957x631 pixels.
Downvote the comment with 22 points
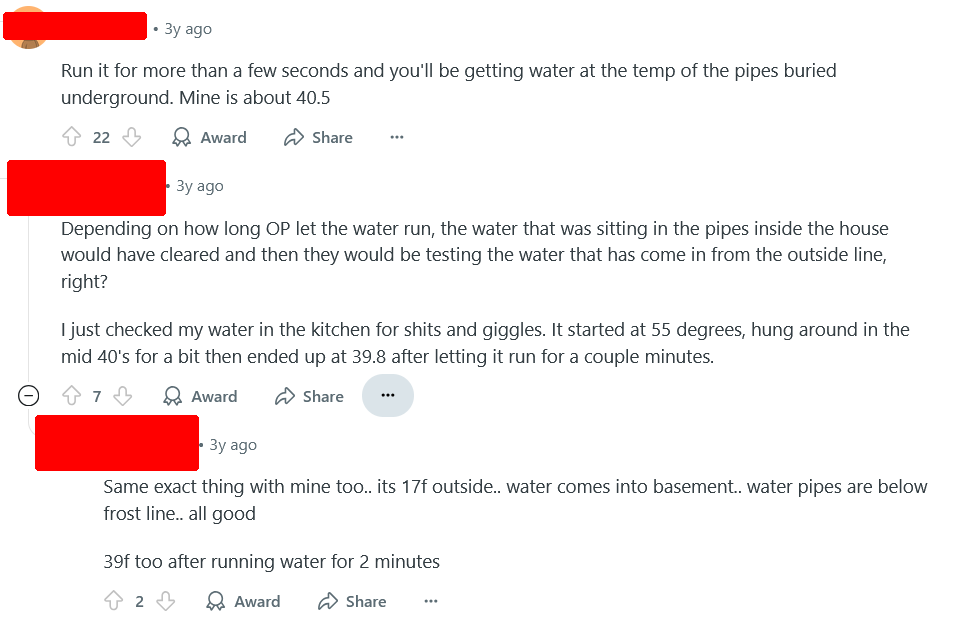coord(131,137)
